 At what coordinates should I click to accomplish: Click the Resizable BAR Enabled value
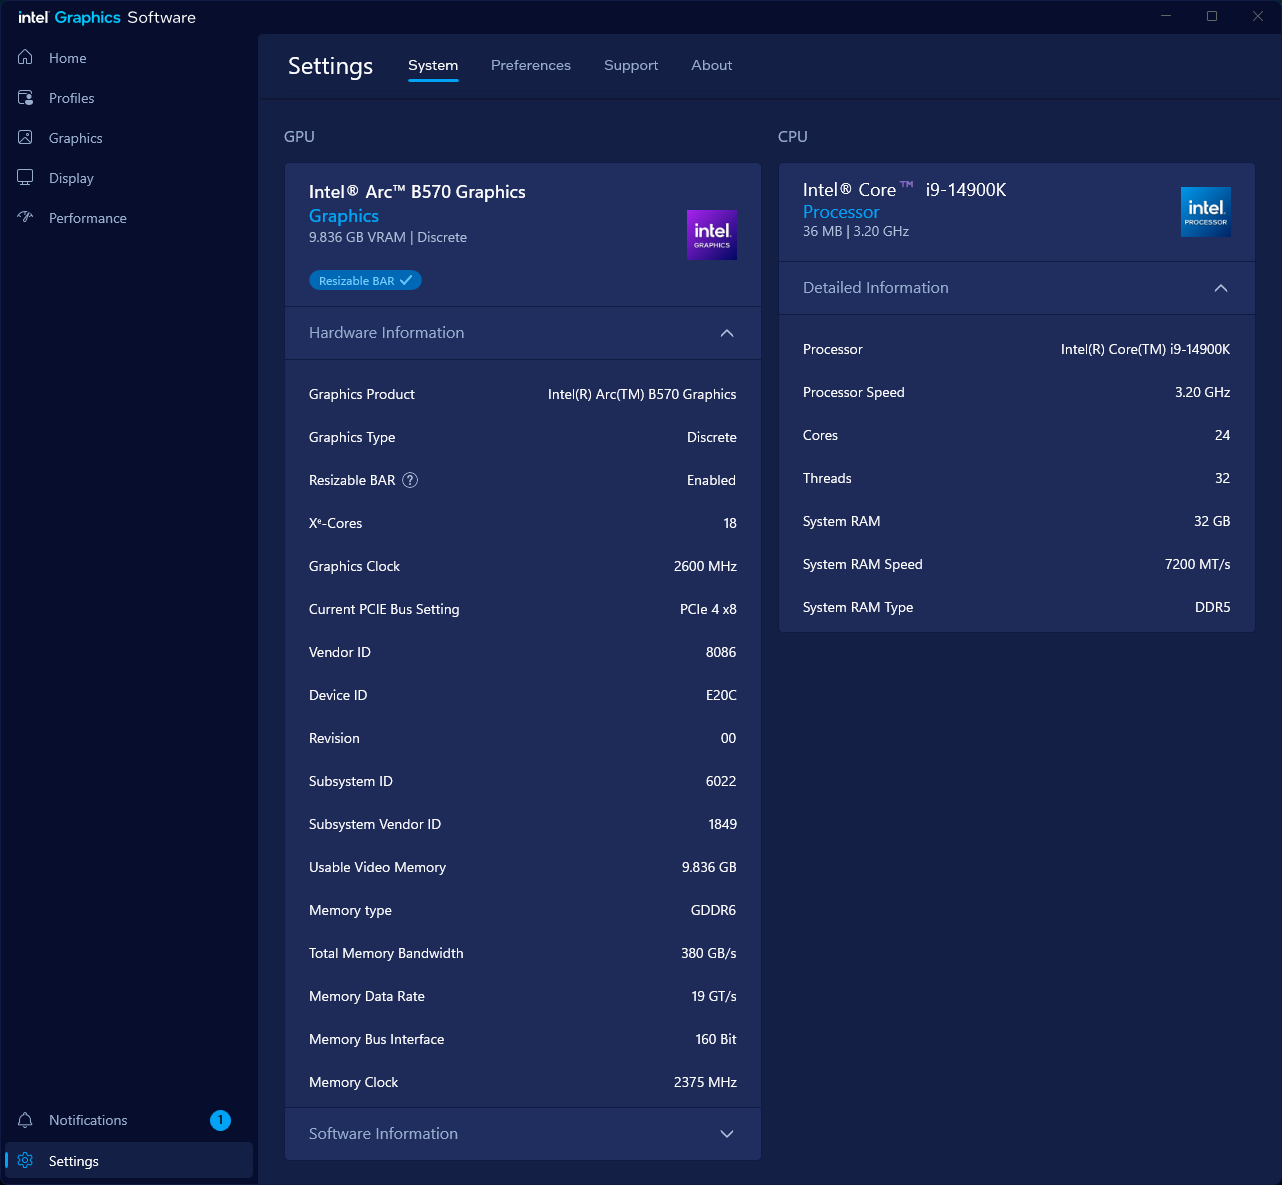tap(711, 480)
